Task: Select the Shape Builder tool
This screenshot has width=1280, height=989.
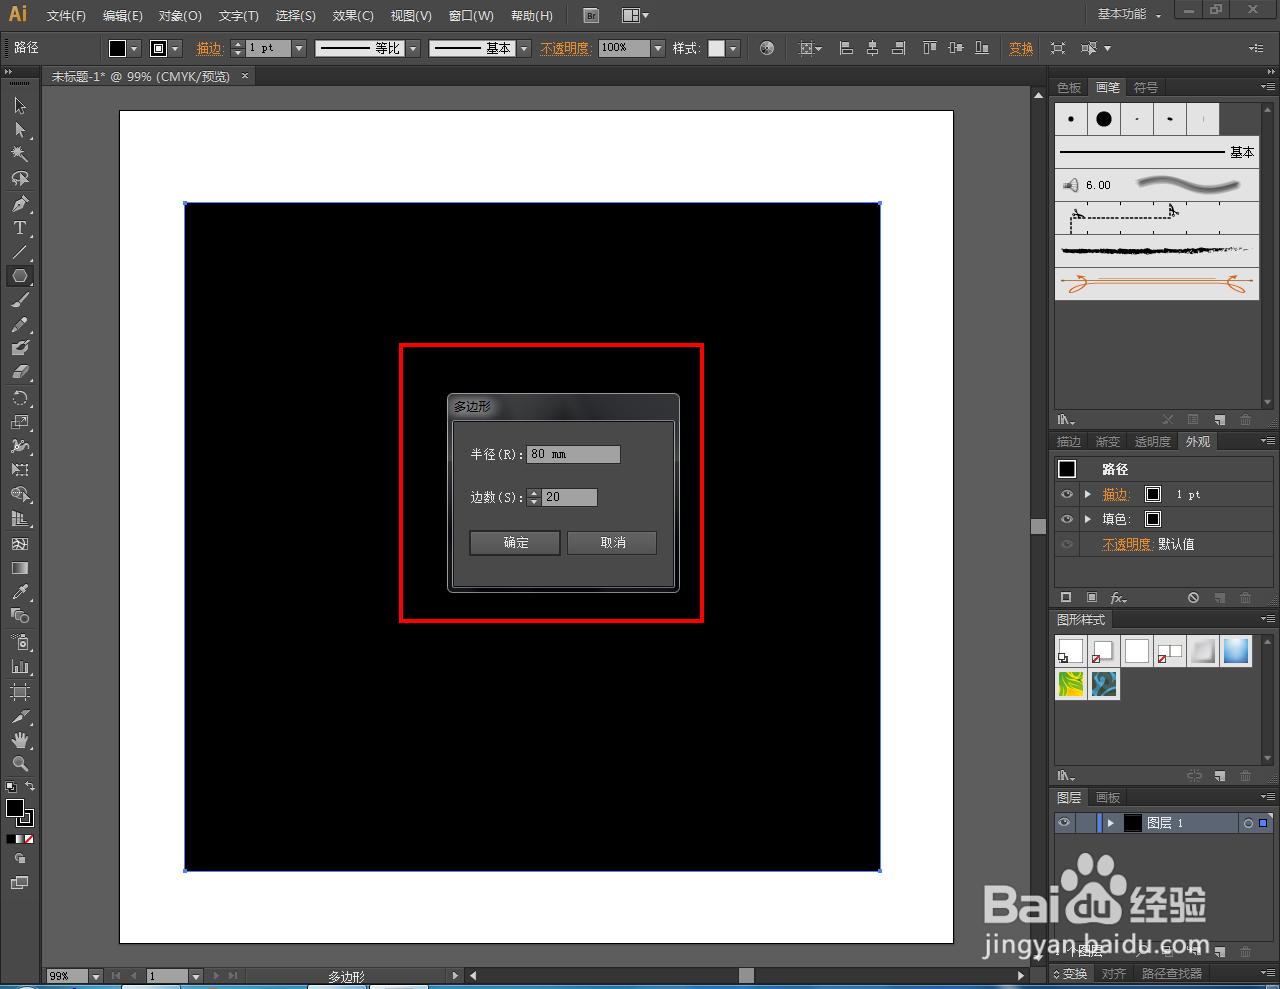Action: 20,495
